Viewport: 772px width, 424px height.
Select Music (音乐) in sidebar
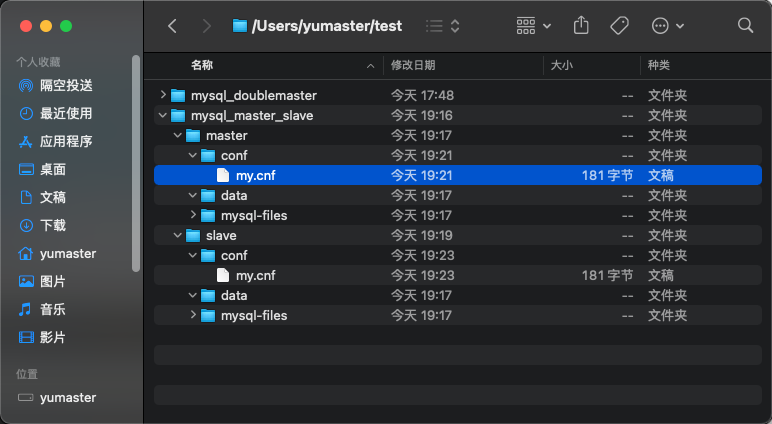[x=53, y=310]
